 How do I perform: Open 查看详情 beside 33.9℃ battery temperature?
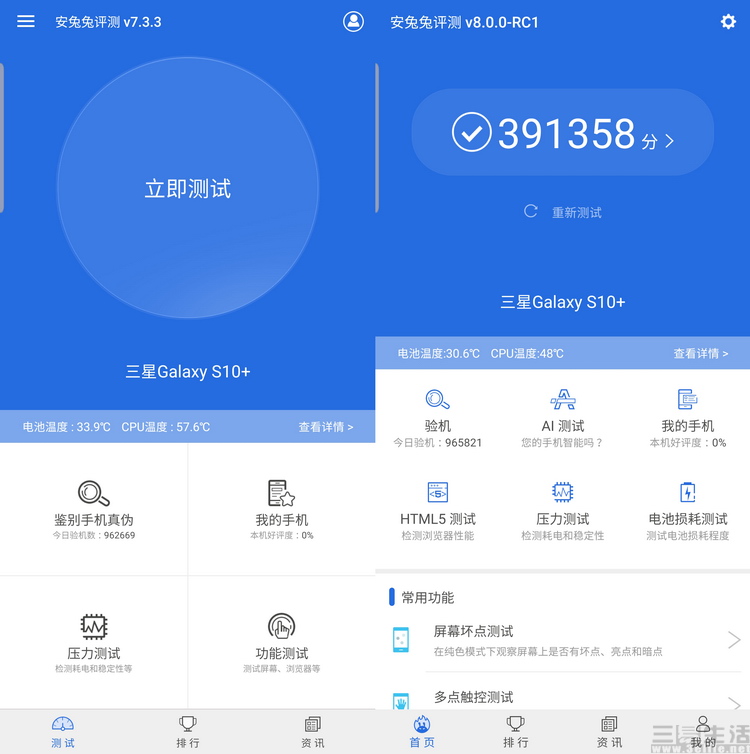pyautogui.click(x=325, y=427)
